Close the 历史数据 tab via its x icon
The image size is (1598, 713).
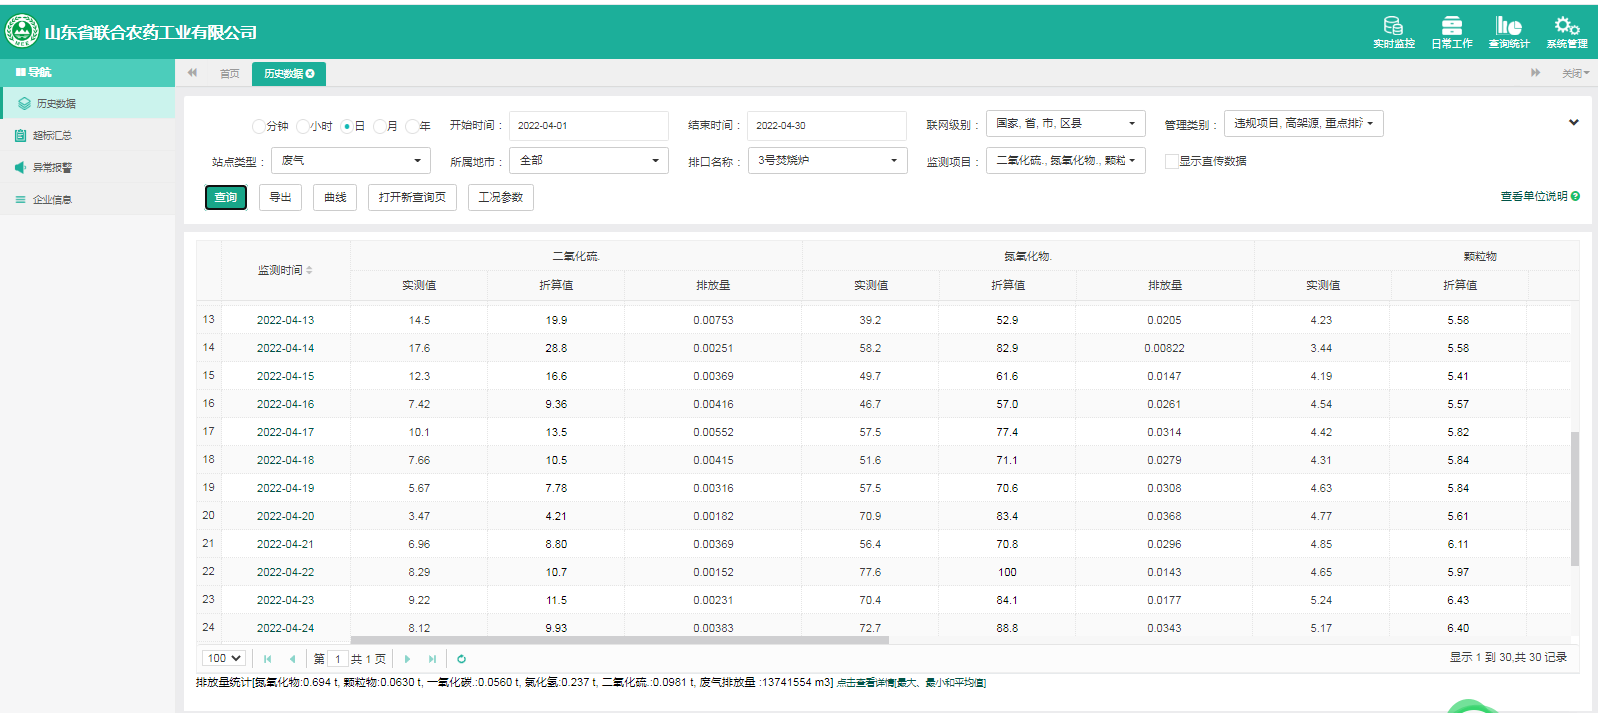[x=310, y=74]
